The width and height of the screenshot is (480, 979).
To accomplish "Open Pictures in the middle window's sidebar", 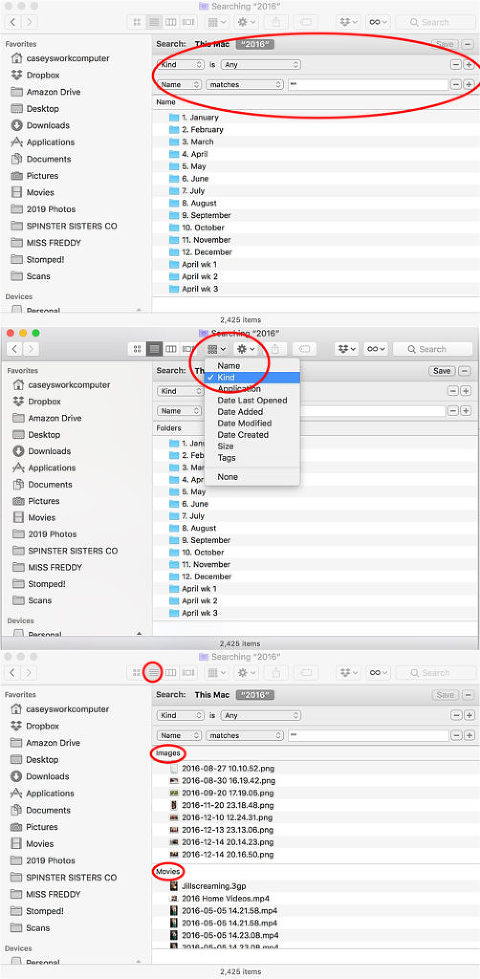I will point(44,501).
